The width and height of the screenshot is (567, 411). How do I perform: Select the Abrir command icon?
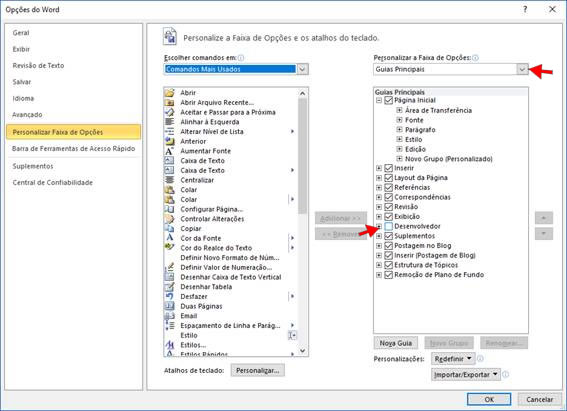pyautogui.click(x=169, y=93)
